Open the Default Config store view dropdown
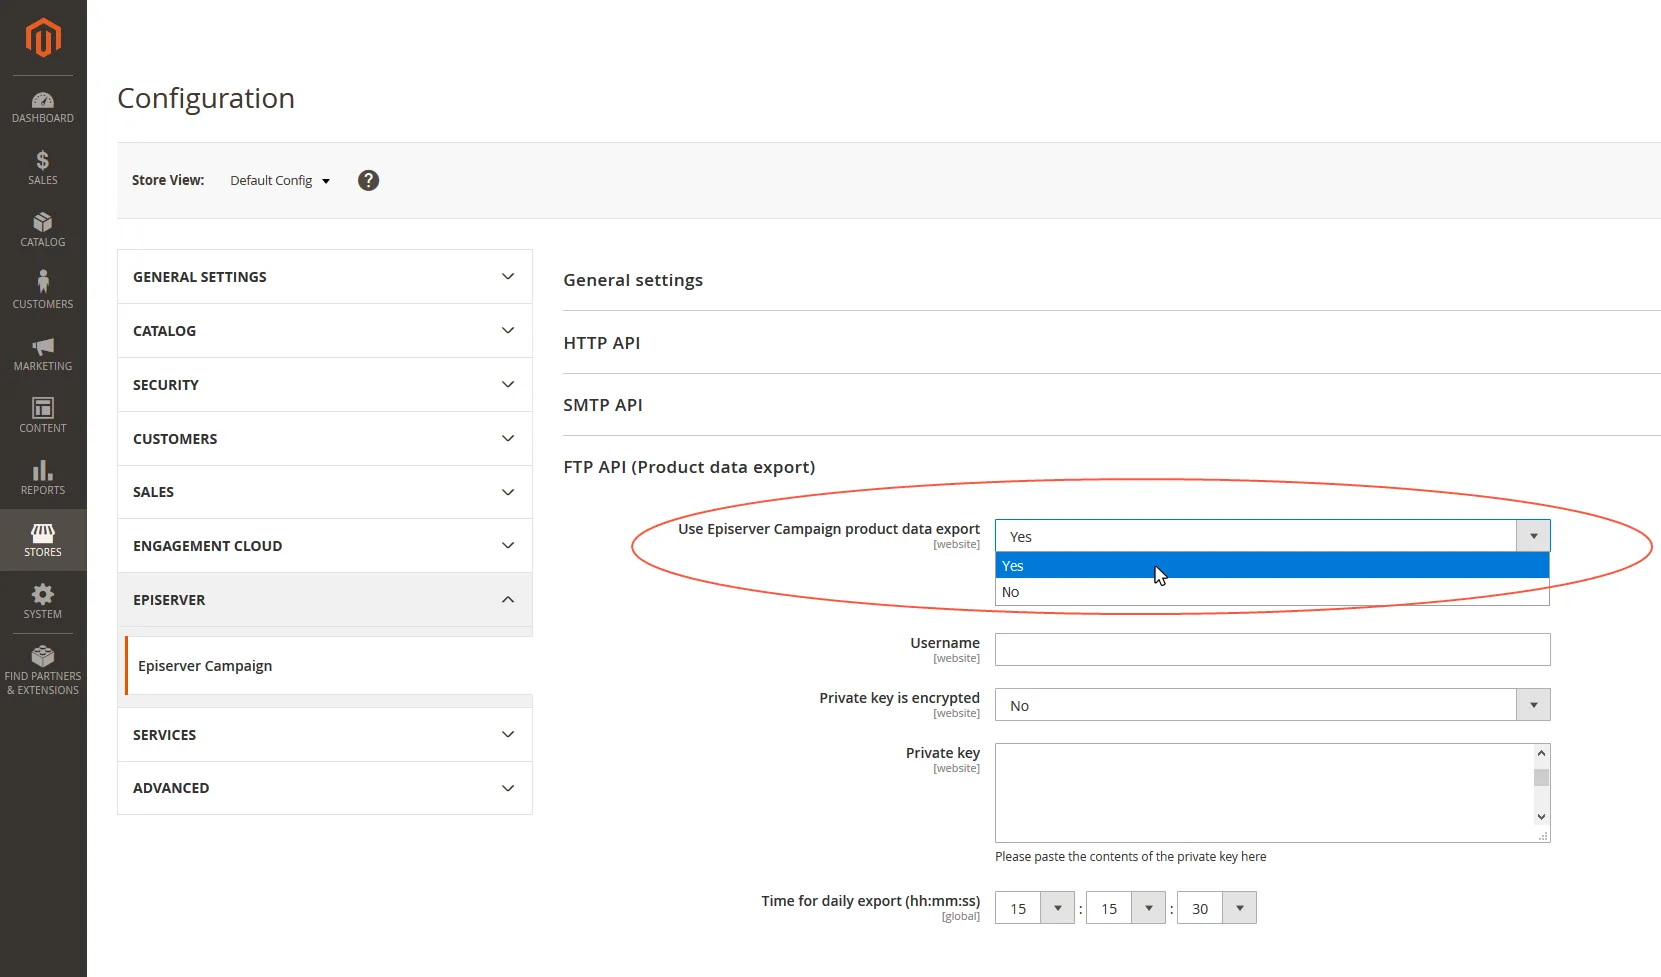 pos(280,181)
